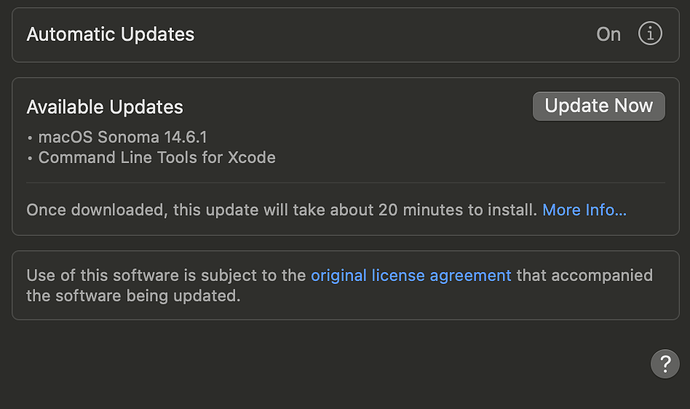Click the divider line under the update list
The image size is (690, 409).
pos(345,182)
